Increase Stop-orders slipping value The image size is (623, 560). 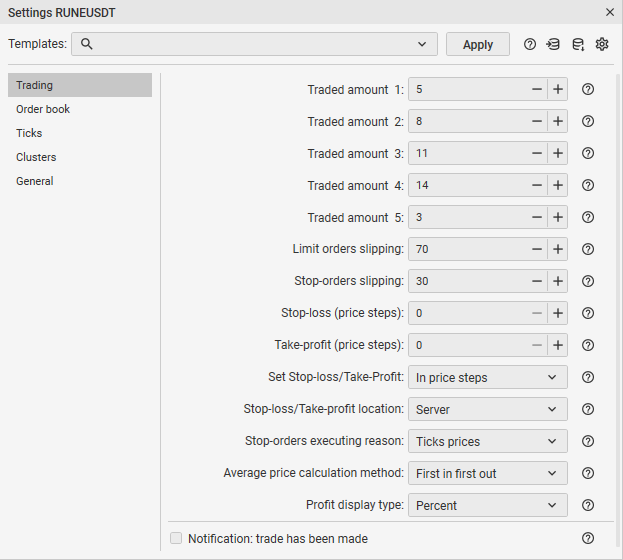[x=557, y=281]
